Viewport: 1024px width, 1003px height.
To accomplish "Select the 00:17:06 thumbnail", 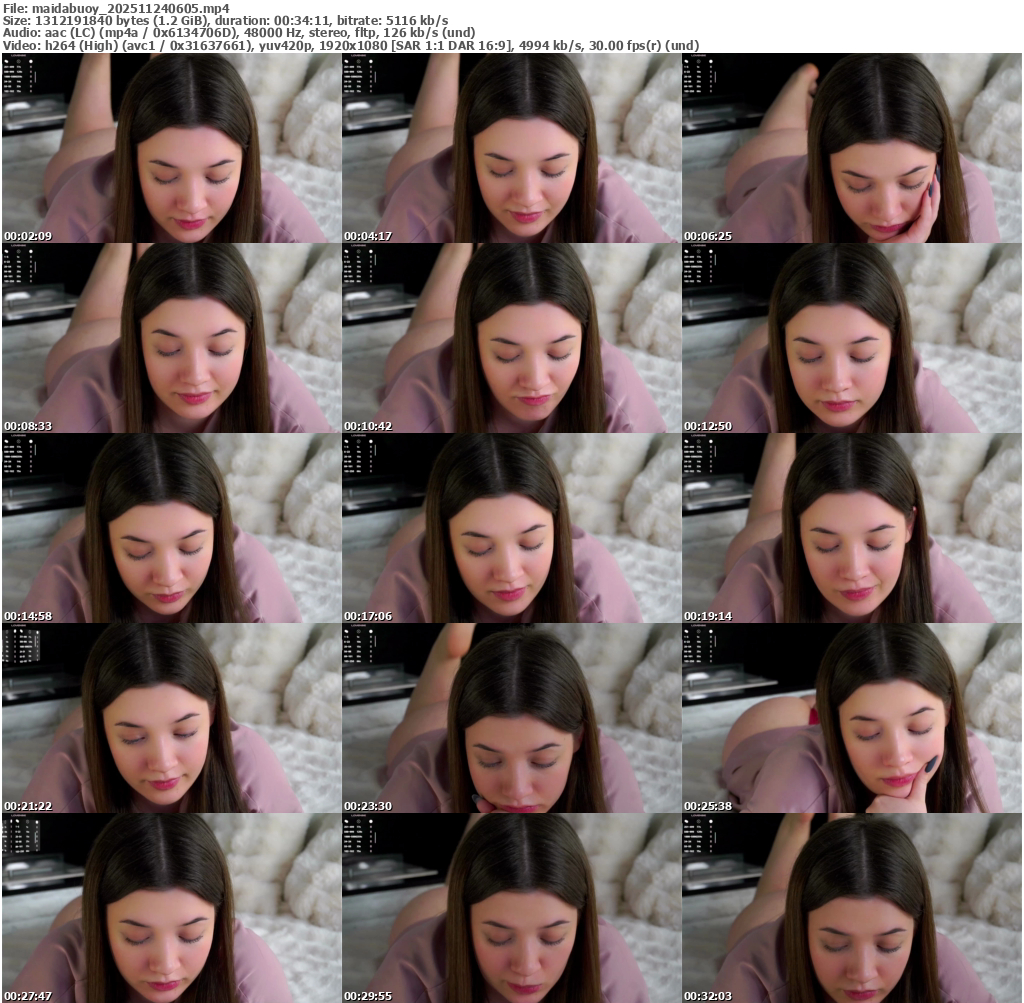I will tap(511, 528).
